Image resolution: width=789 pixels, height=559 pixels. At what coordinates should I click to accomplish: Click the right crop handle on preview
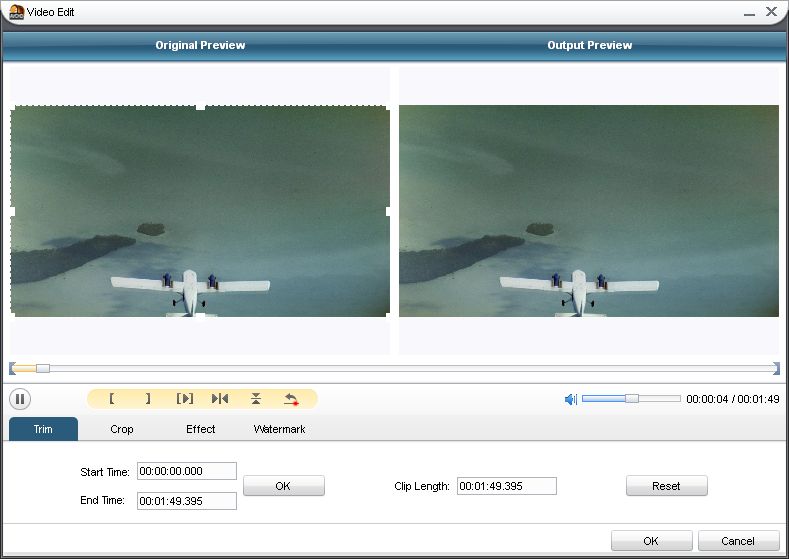click(x=388, y=211)
